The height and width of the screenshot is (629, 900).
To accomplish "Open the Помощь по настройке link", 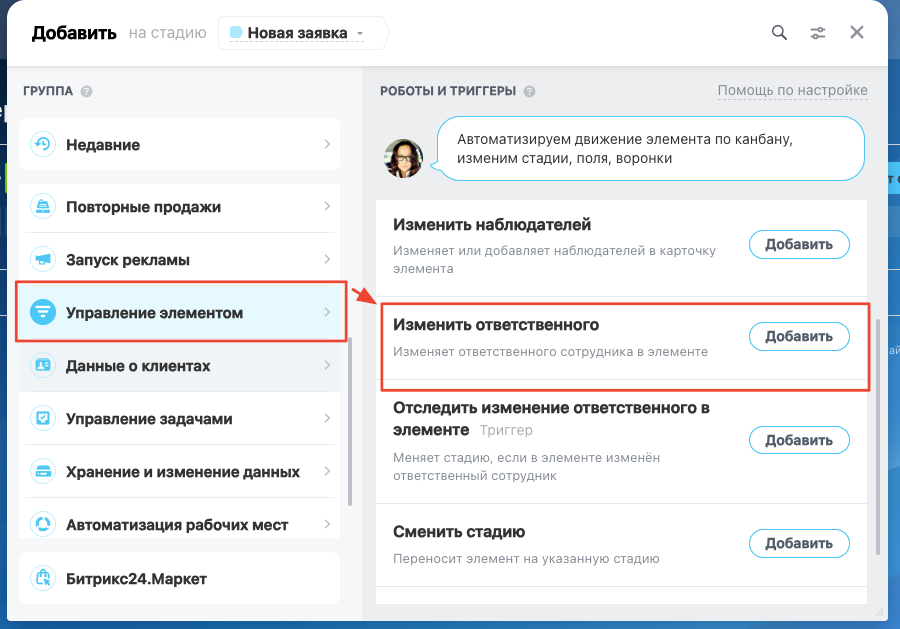I will point(792,91).
